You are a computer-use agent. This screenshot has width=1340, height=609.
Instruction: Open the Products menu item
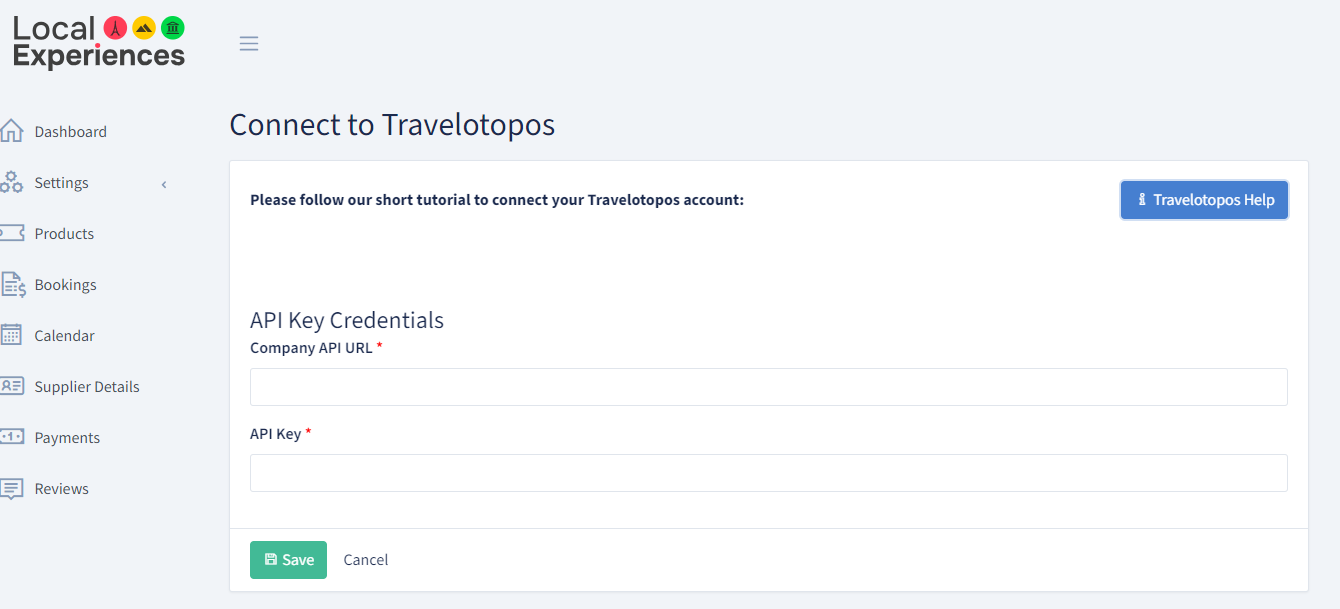click(x=64, y=234)
